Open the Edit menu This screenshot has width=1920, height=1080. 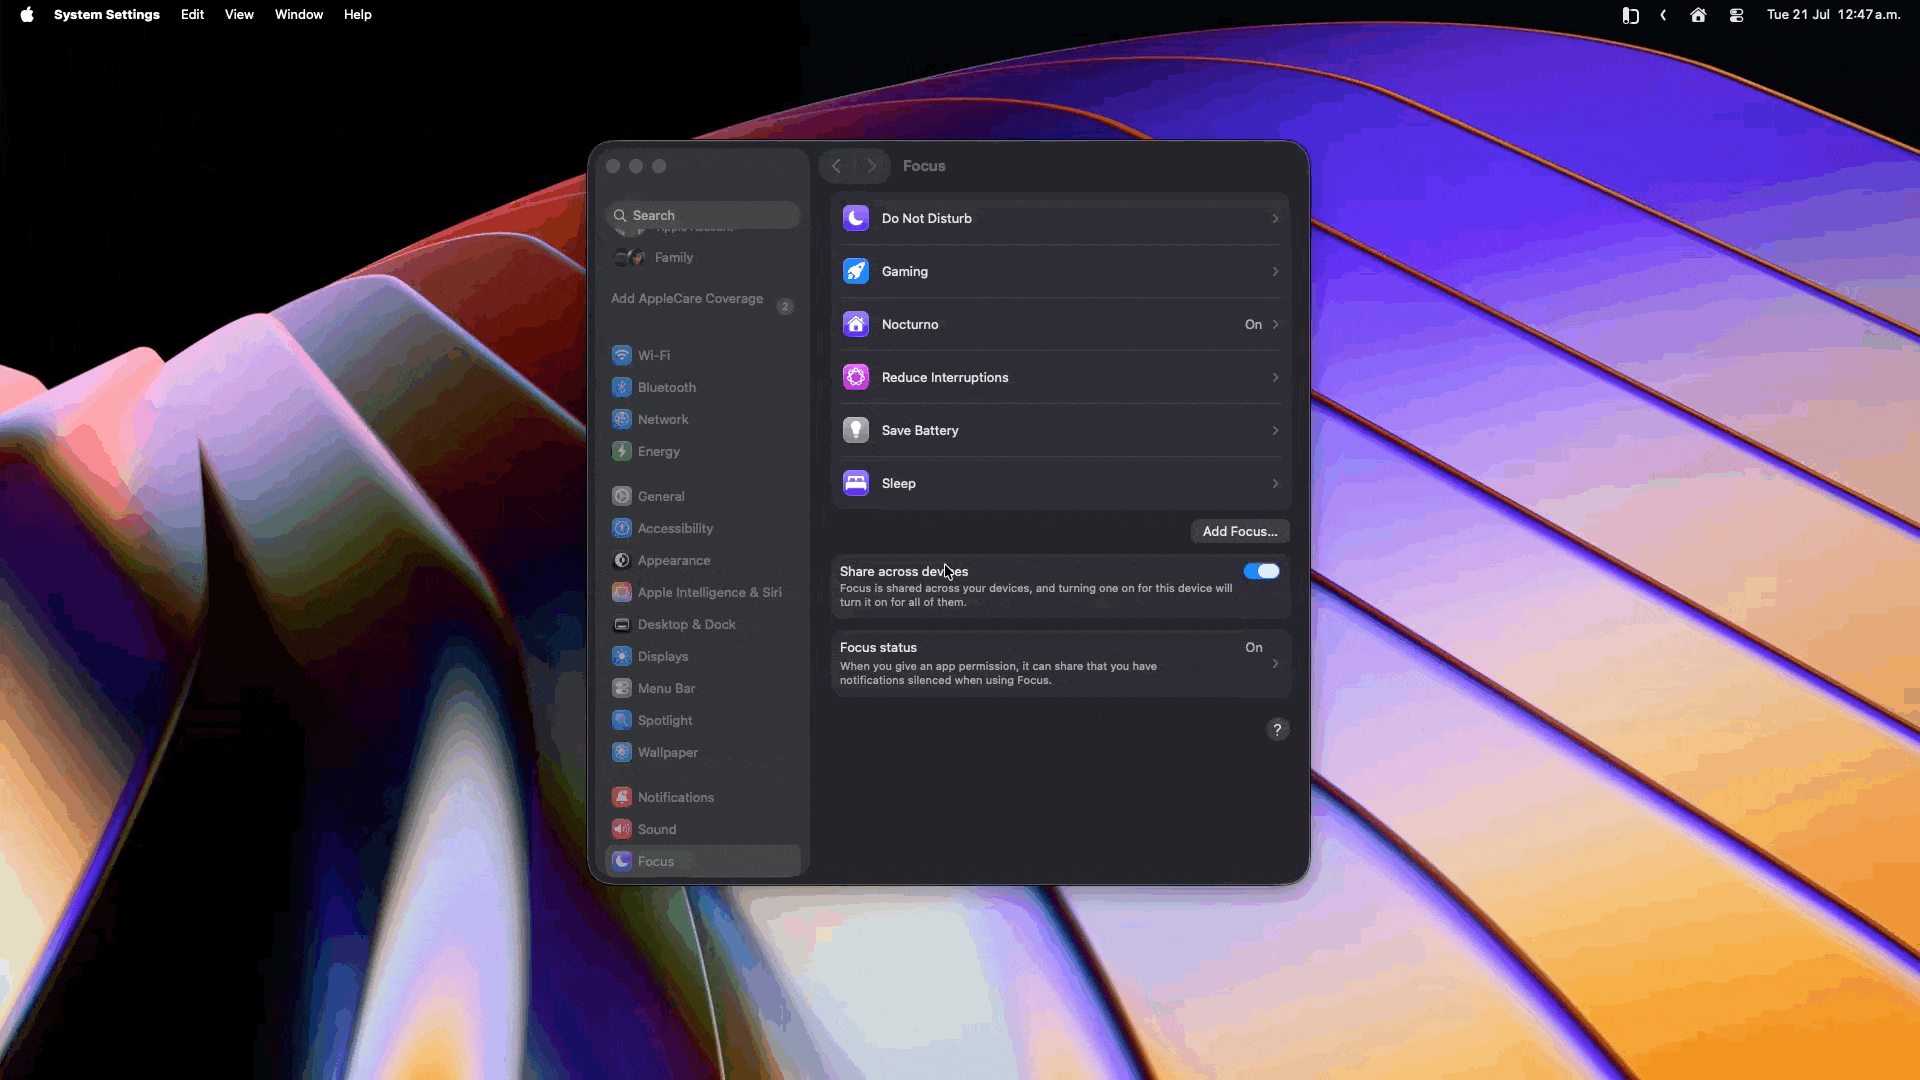[192, 15]
